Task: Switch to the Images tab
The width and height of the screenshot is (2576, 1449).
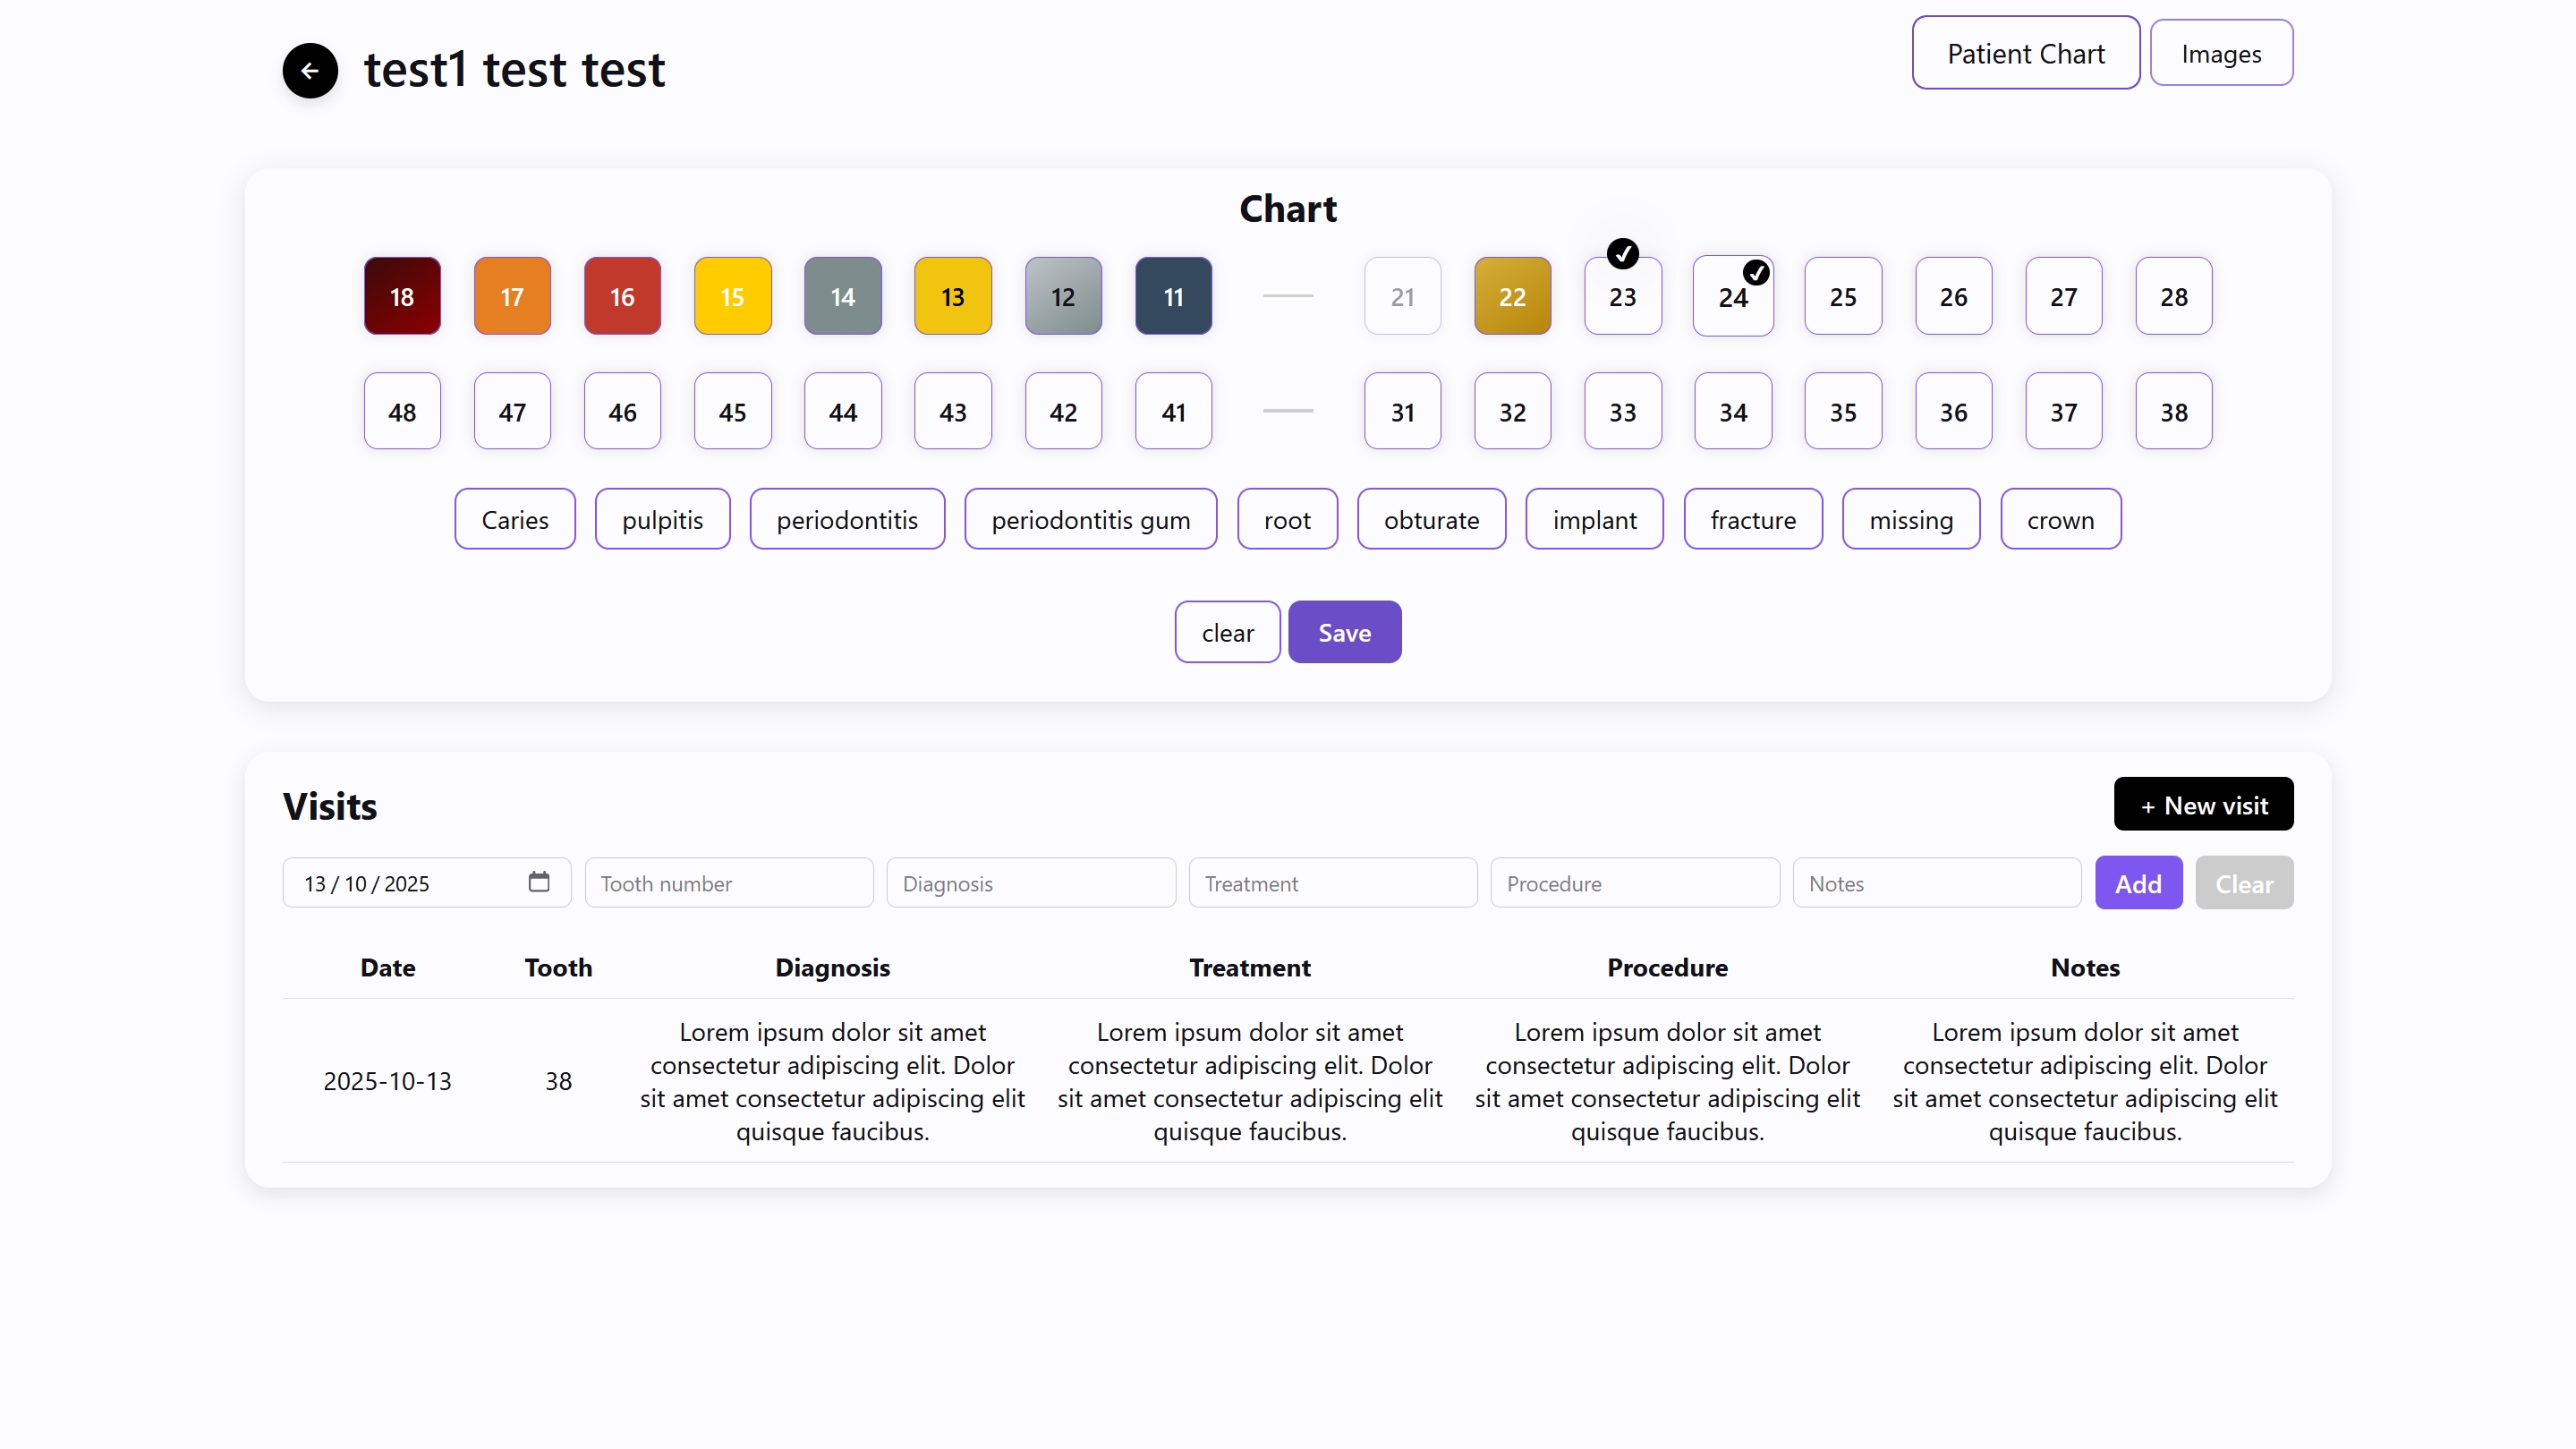Action: pos(2221,53)
